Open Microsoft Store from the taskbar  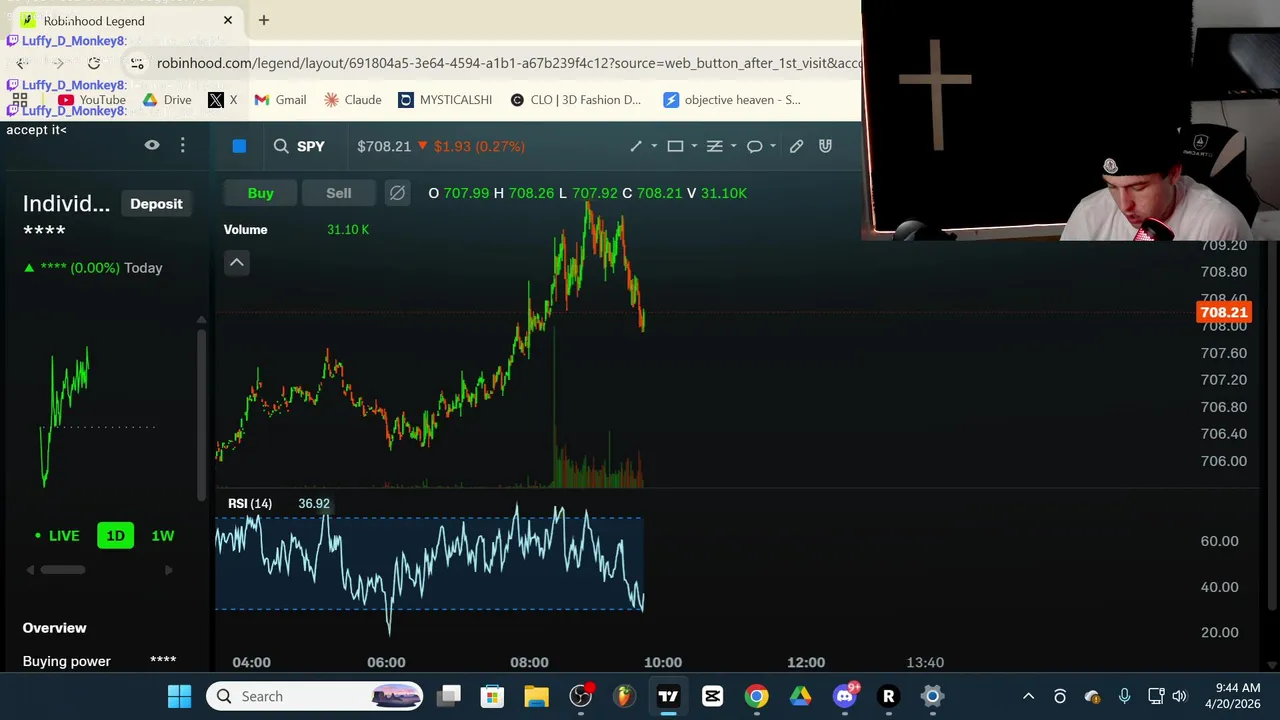pyautogui.click(x=492, y=696)
